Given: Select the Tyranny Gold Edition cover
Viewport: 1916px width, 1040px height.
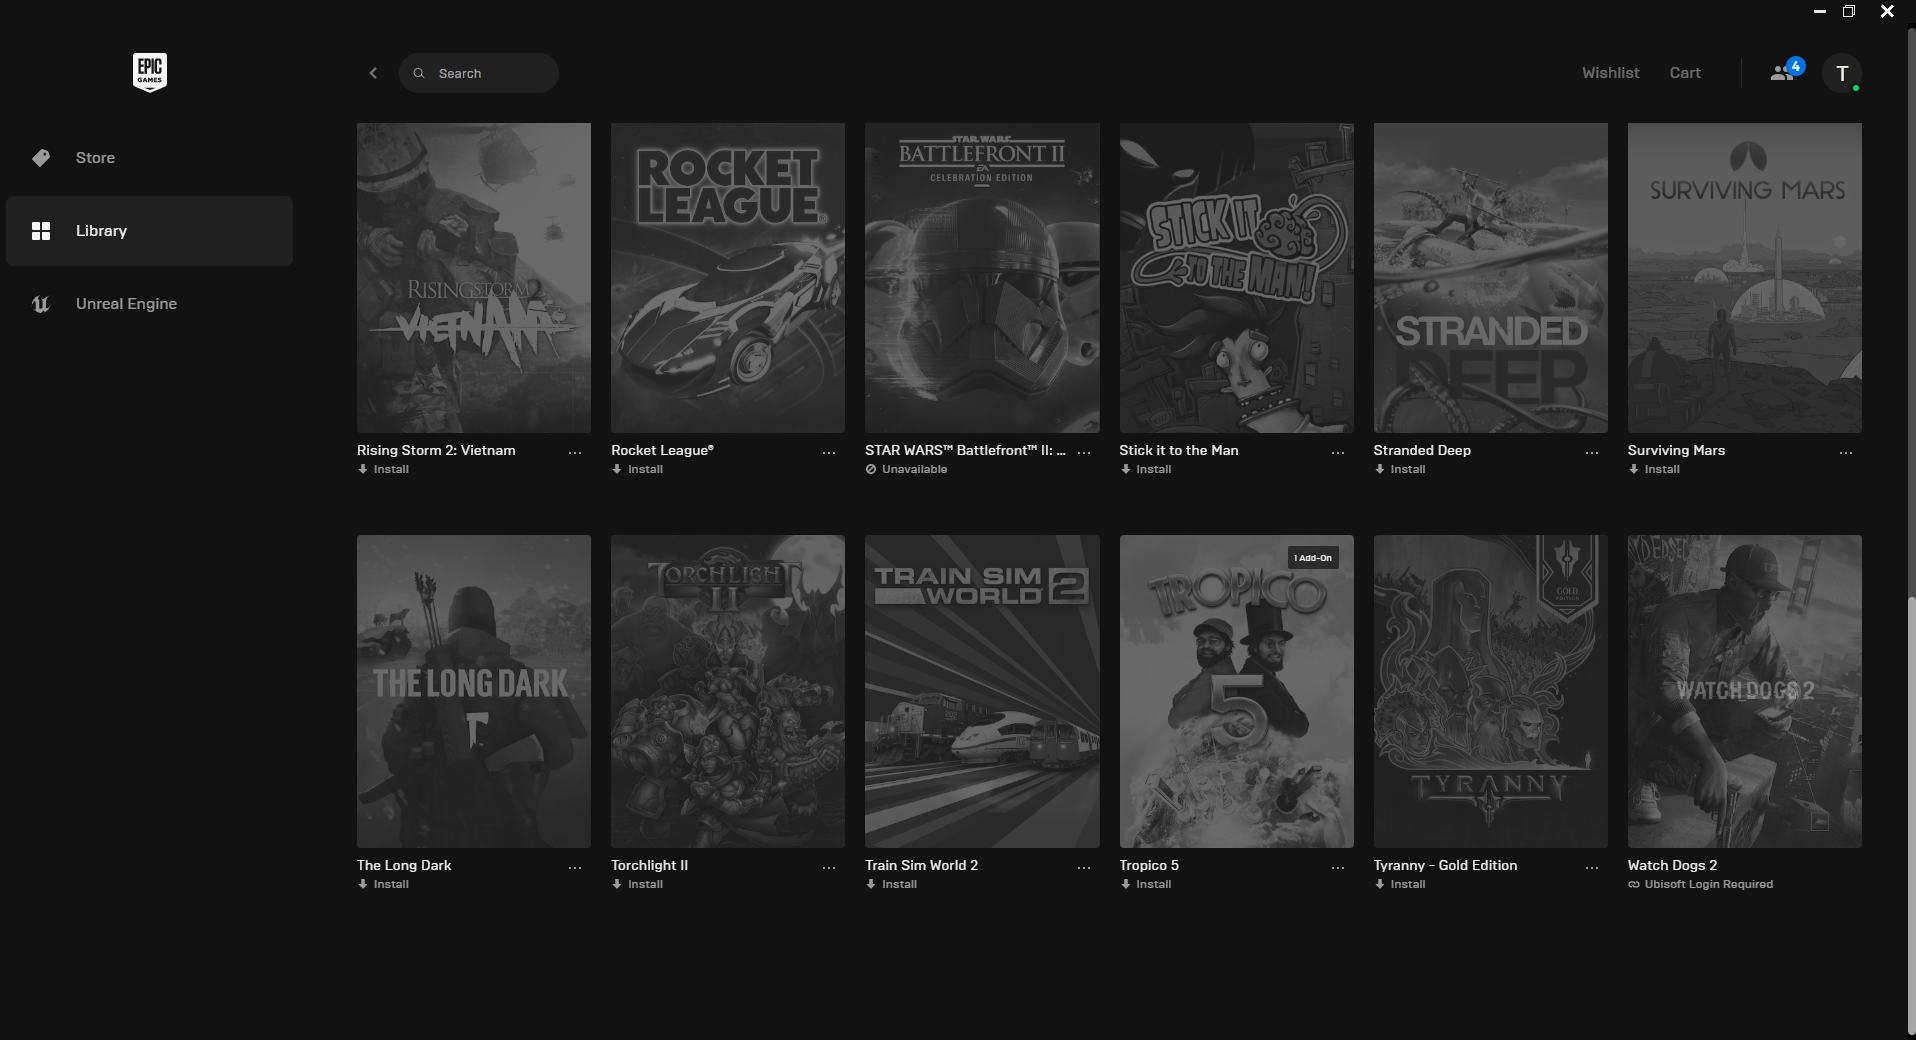Looking at the screenshot, I should (1491, 691).
